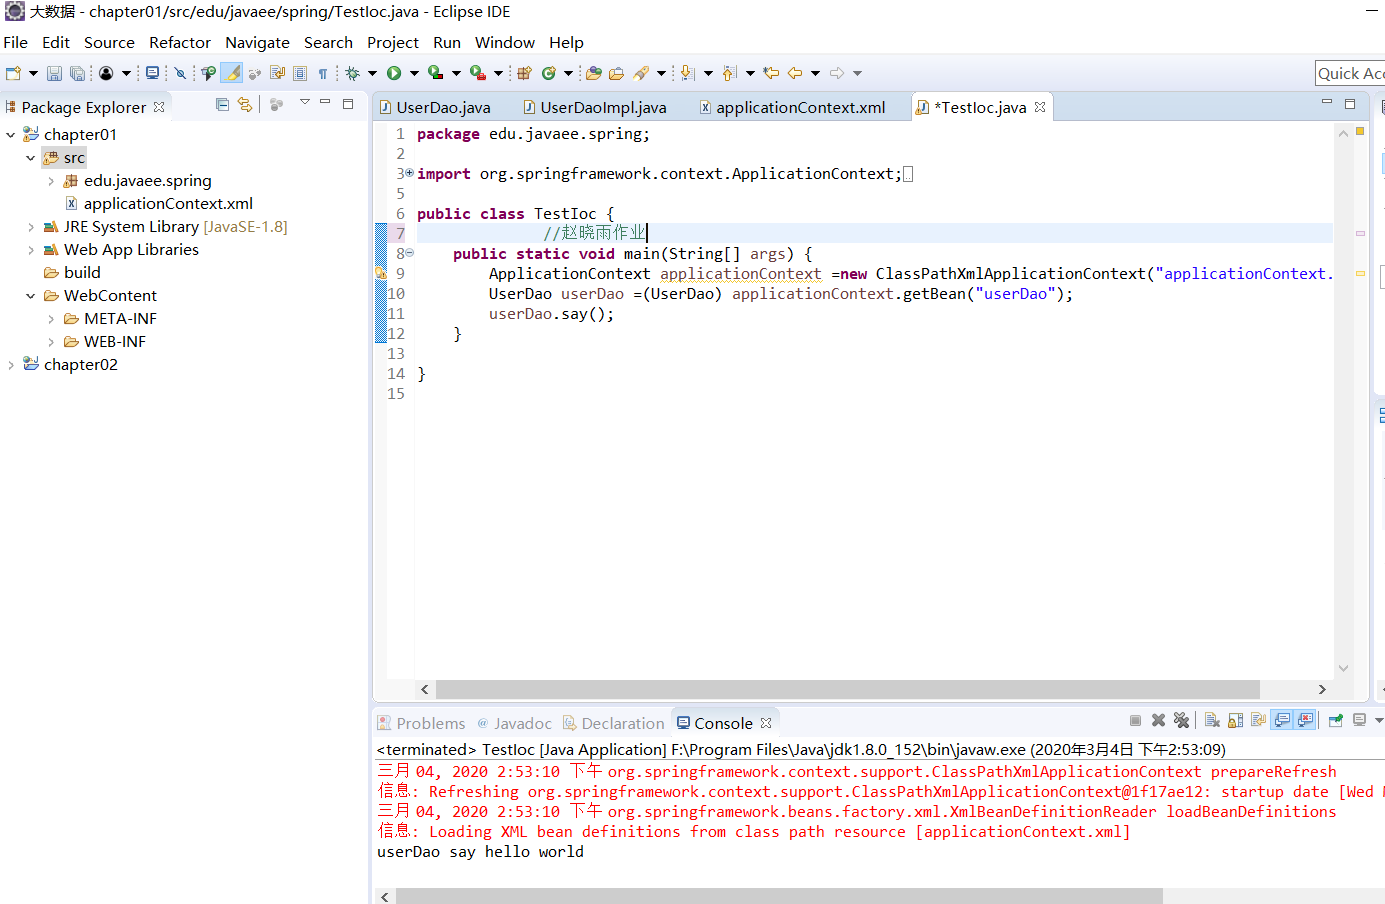The image size is (1385, 904).
Task: Expand the chapter02 project
Action: point(11,365)
